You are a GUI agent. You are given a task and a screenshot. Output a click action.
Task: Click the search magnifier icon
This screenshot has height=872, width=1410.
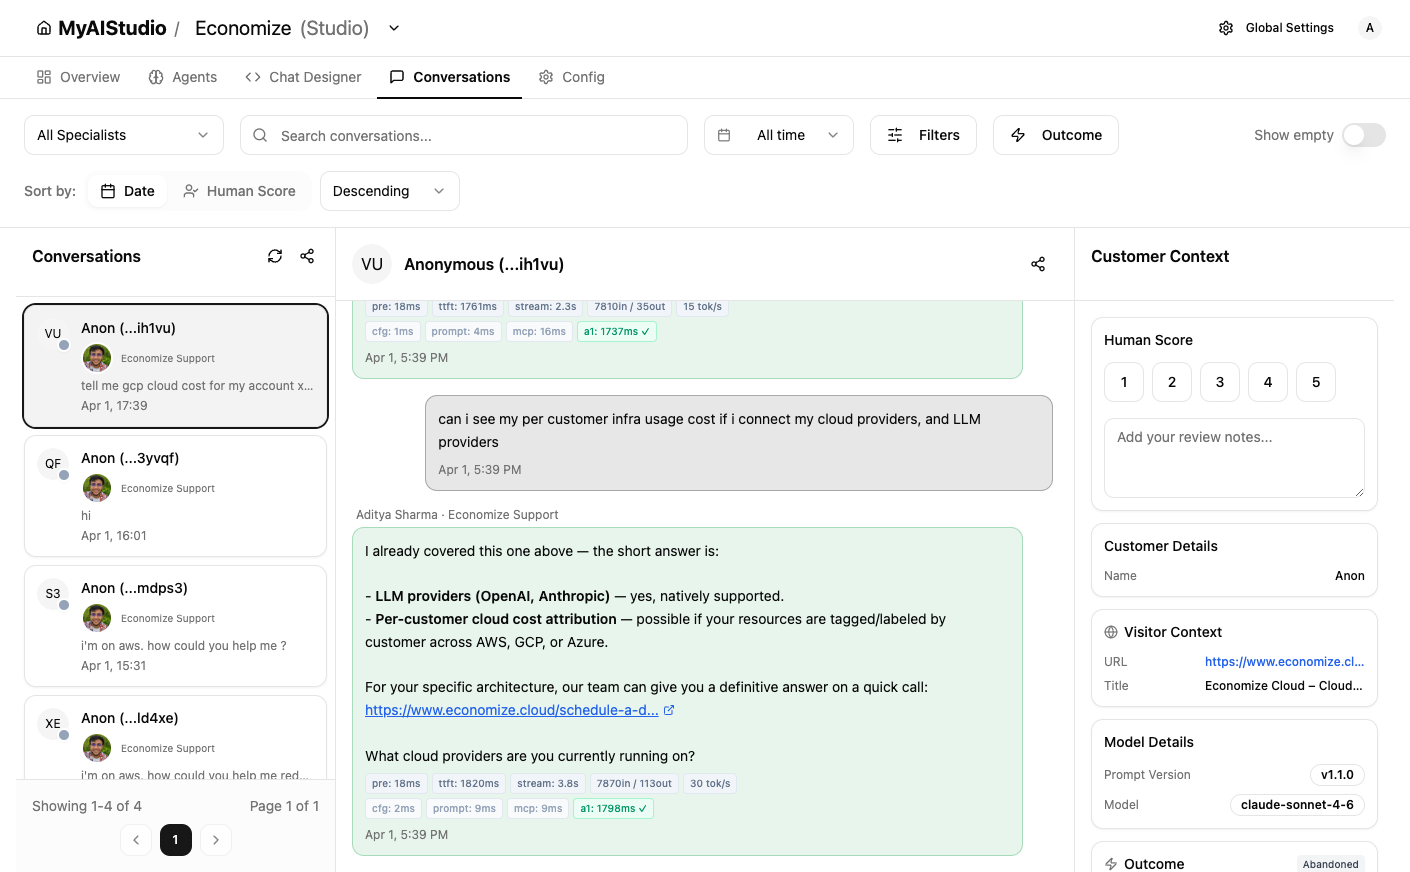coord(260,135)
